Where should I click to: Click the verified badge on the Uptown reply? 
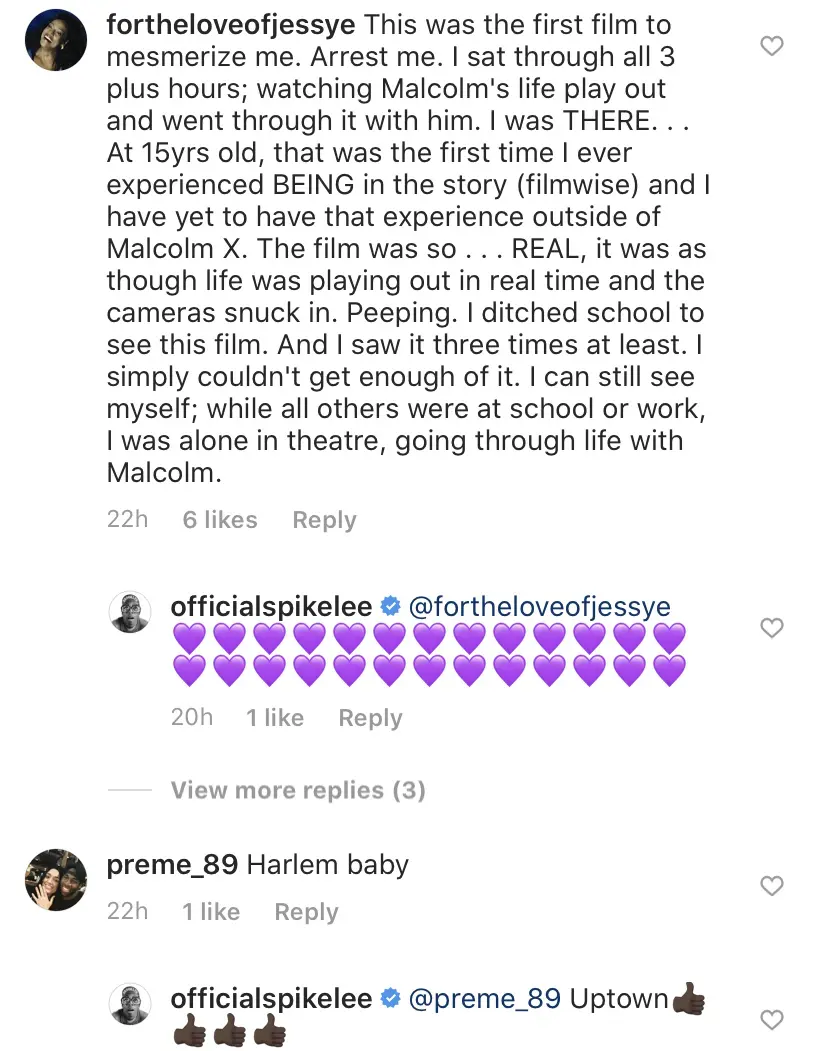[x=391, y=999]
